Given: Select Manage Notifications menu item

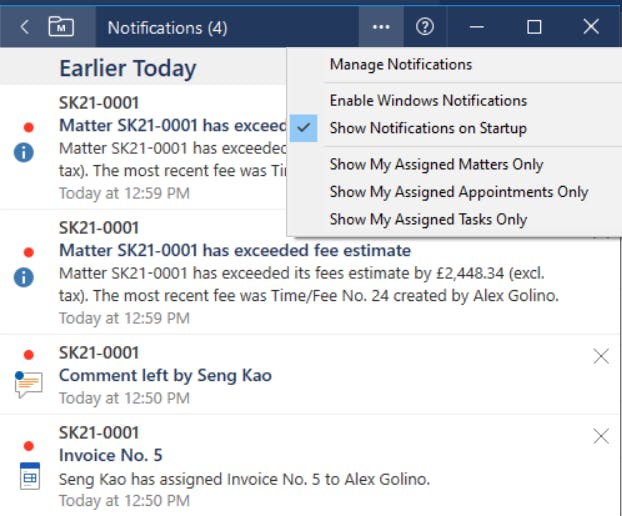Looking at the screenshot, I should 400,64.
